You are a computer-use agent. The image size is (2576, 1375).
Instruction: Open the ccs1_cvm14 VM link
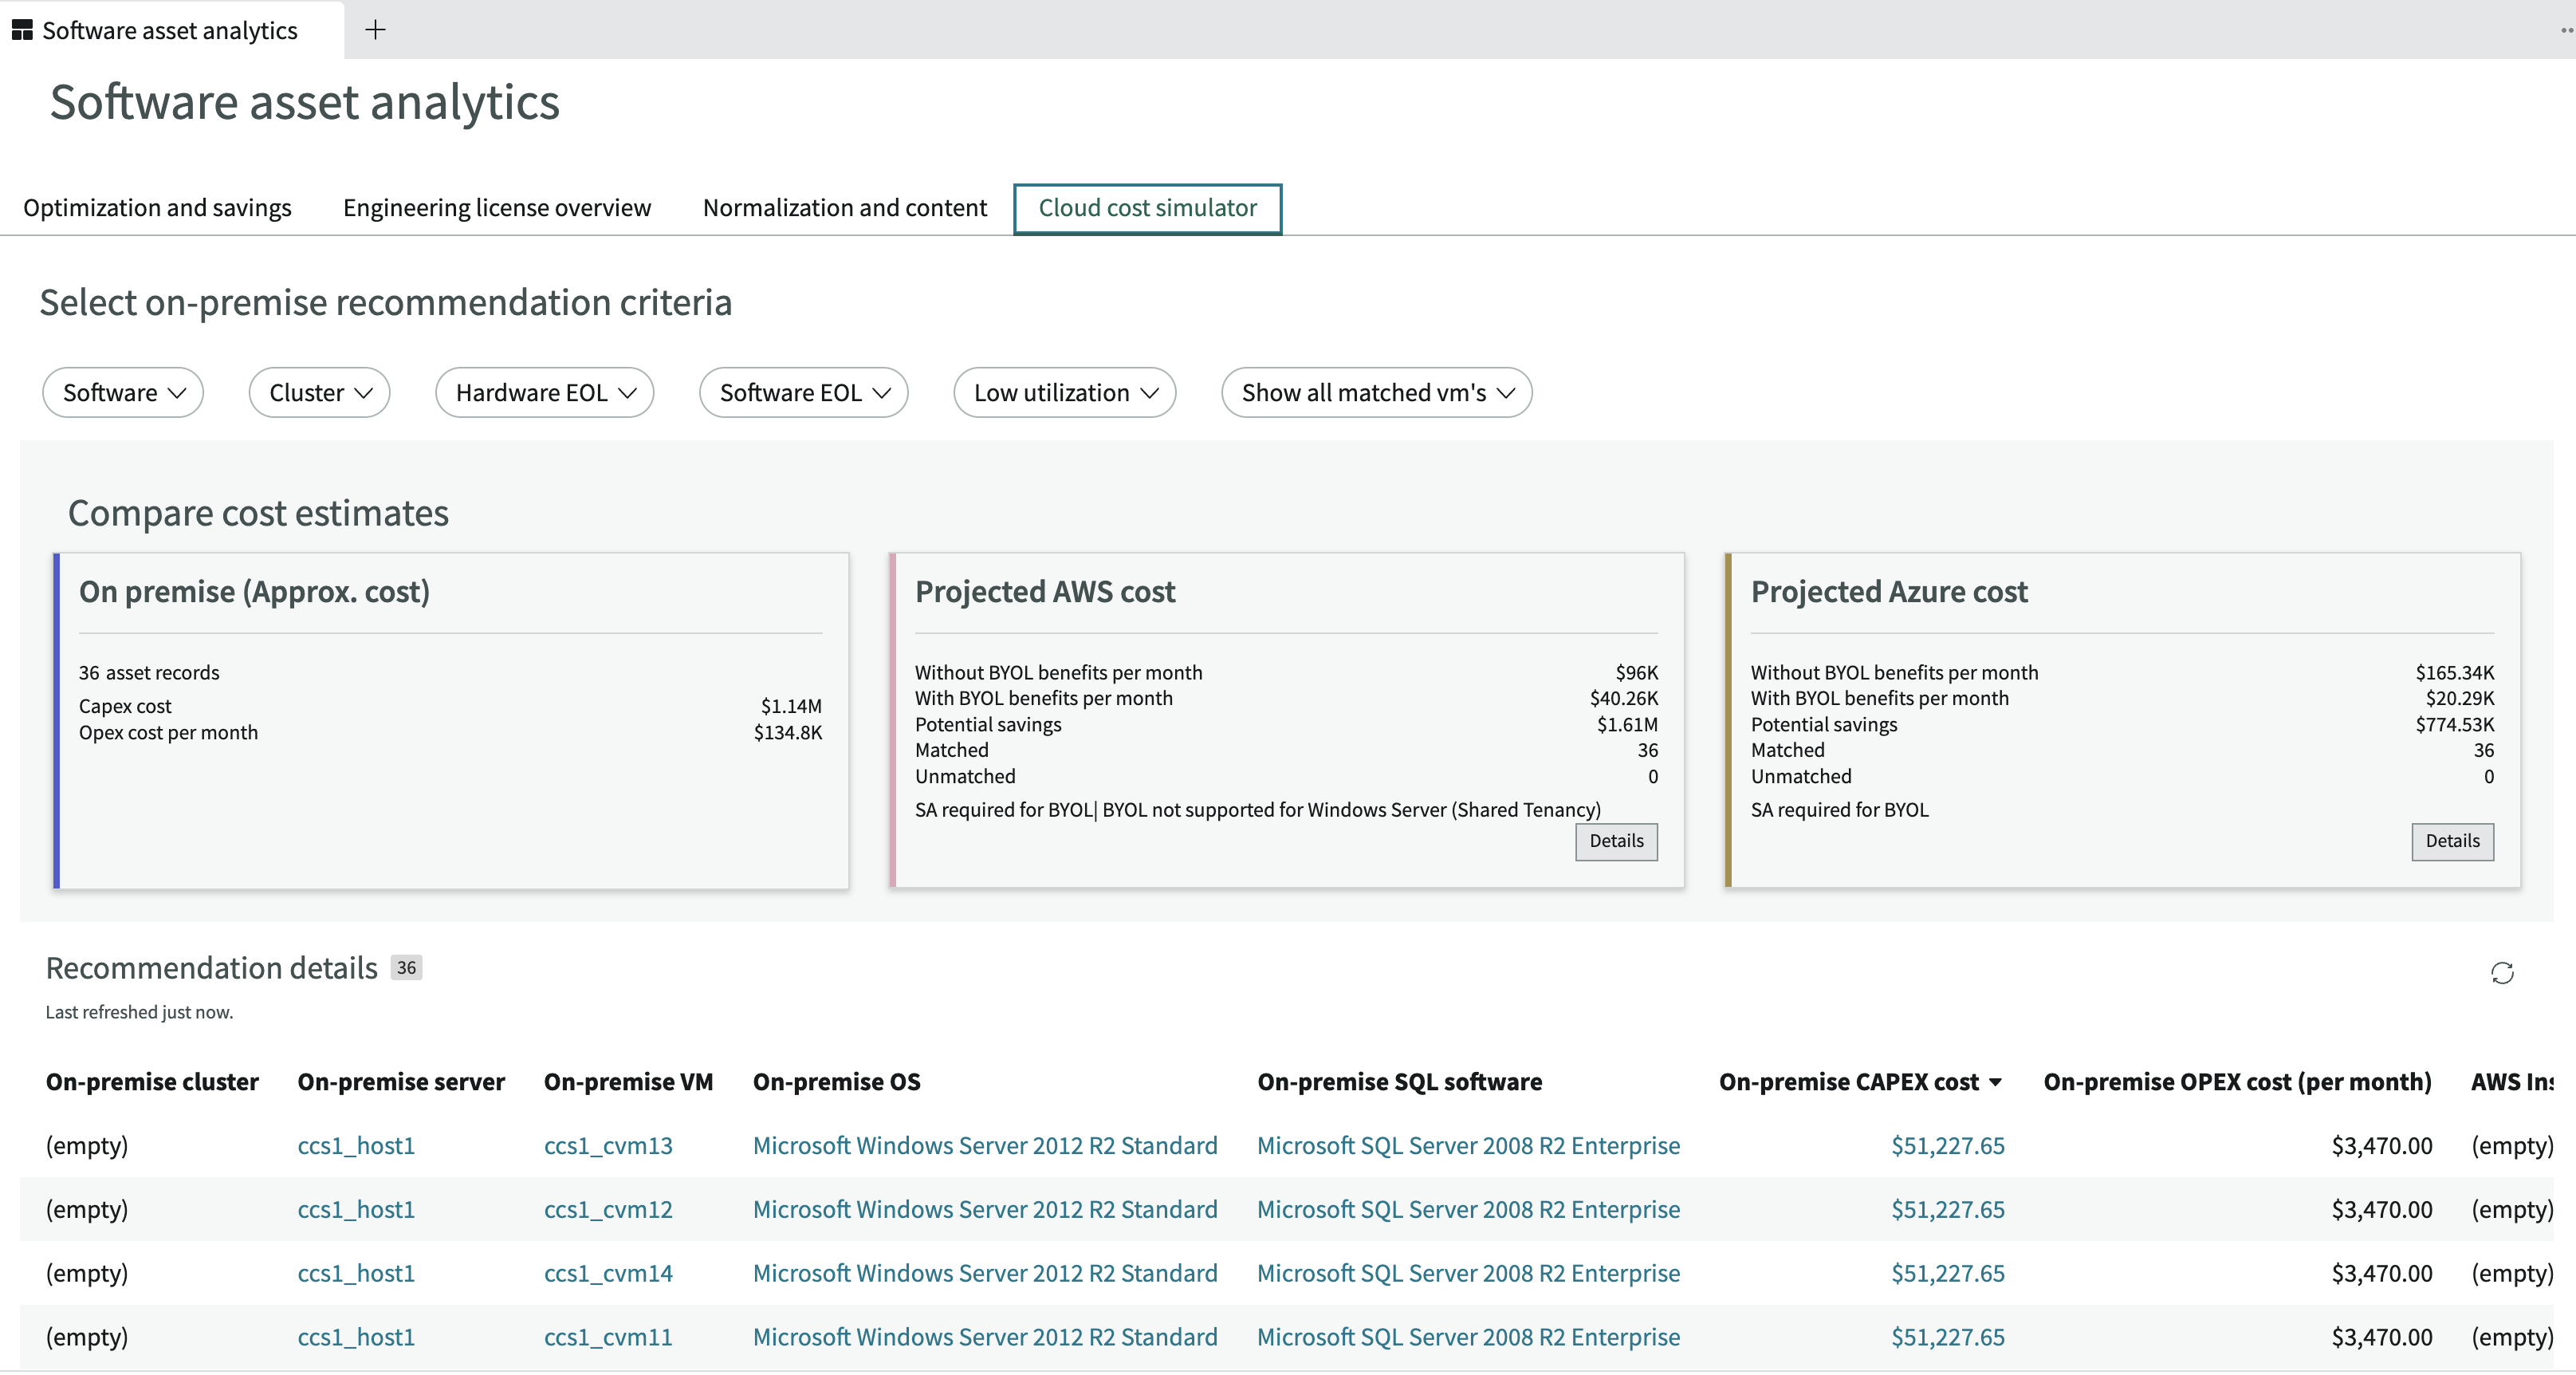click(608, 1273)
